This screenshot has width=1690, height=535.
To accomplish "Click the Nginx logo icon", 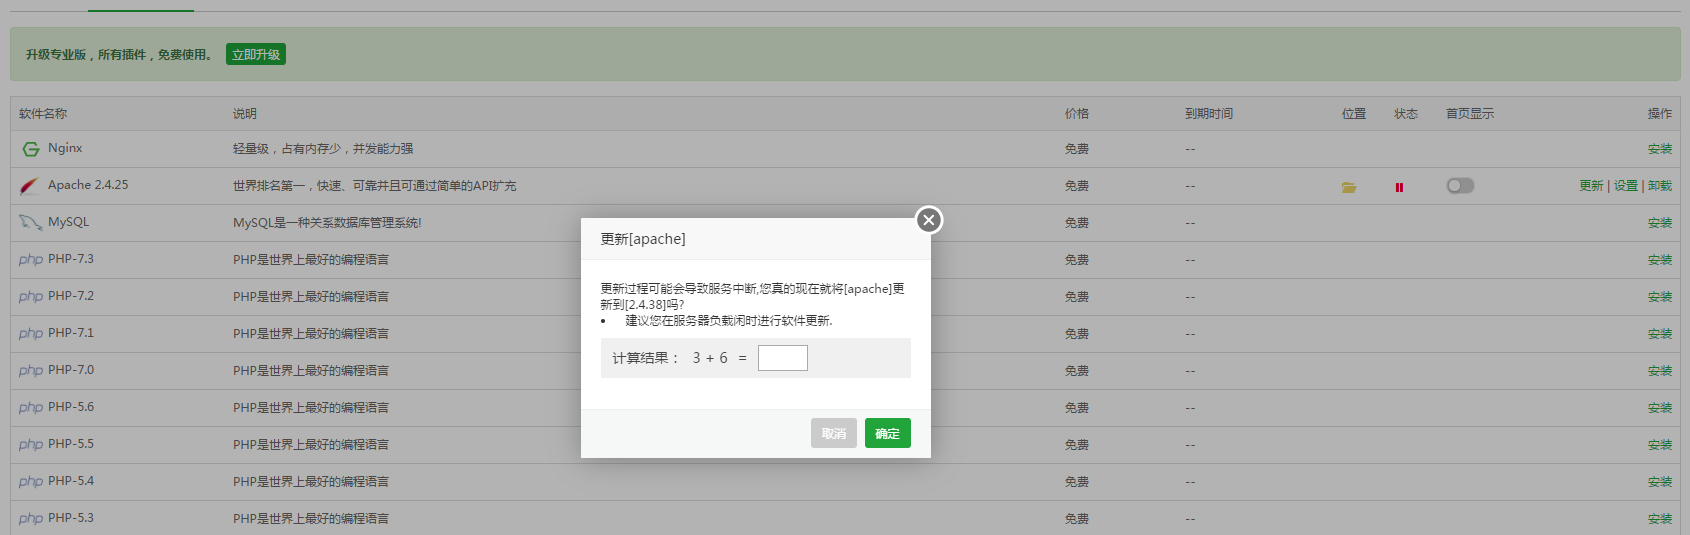I will (x=31, y=149).
